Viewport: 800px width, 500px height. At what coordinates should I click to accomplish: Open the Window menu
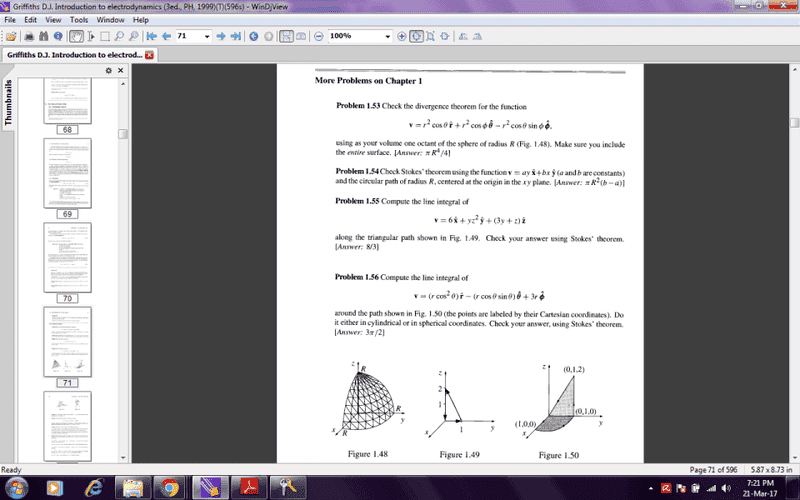110,20
